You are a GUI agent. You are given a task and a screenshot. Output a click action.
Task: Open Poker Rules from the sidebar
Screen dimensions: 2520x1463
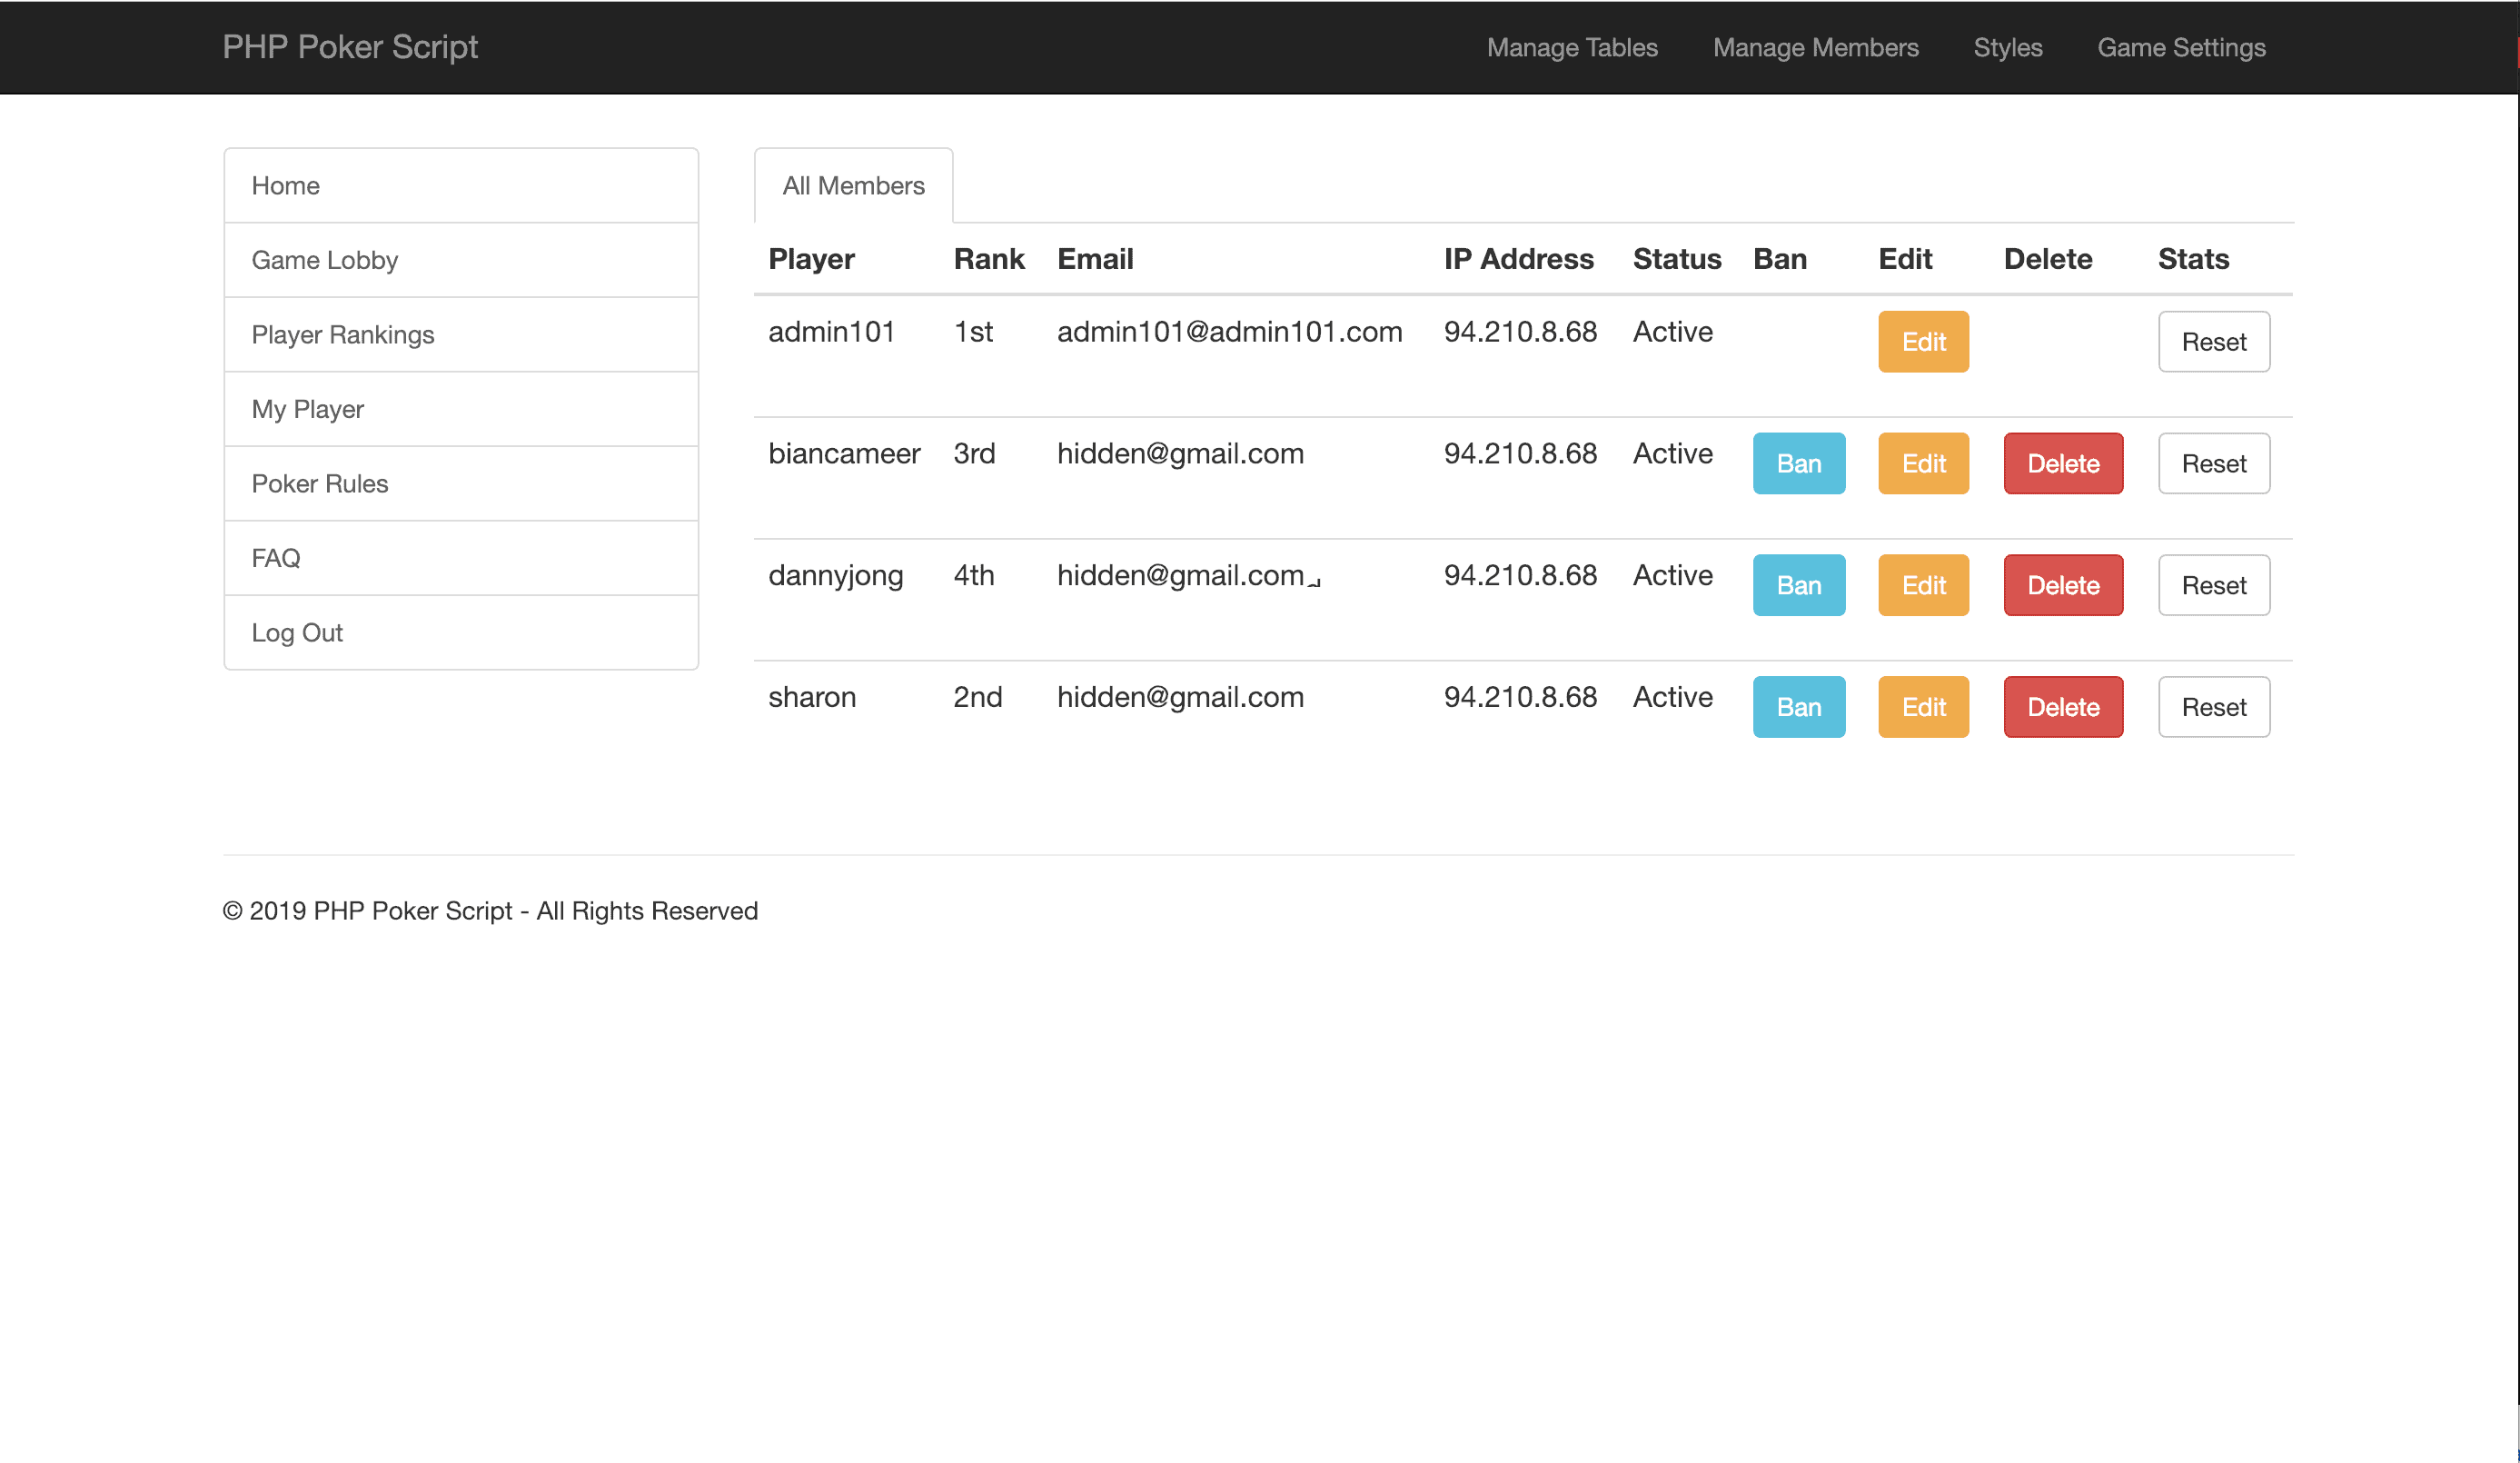(x=461, y=483)
